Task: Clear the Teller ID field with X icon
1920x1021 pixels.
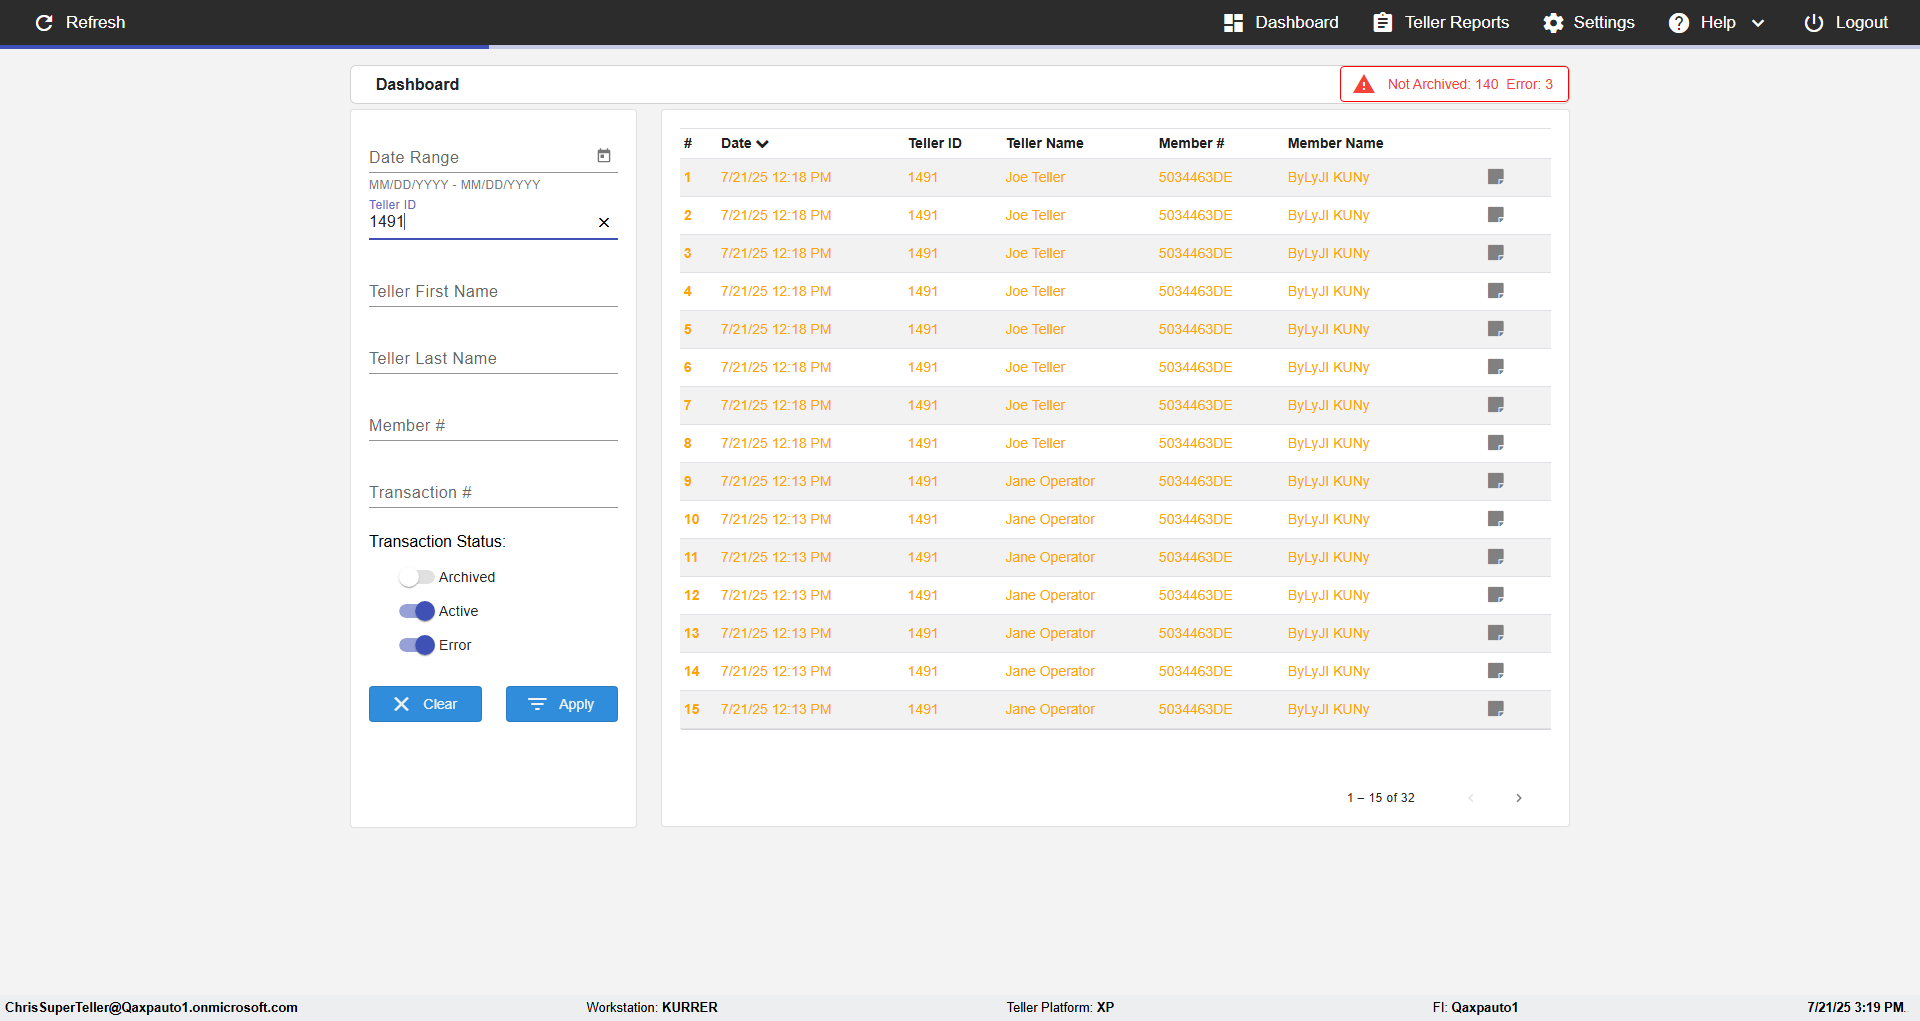Action: coord(604,223)
